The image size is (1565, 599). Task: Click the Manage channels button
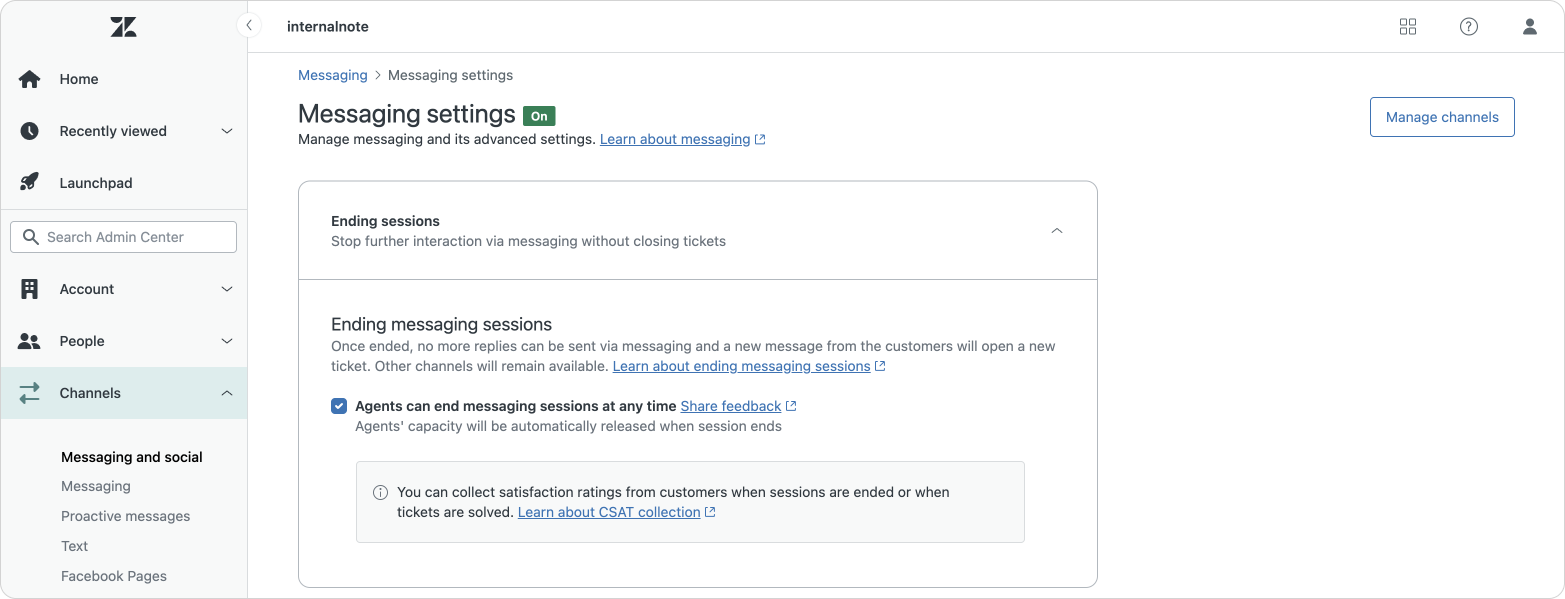pyautogui.click(x=1441, y=117)
